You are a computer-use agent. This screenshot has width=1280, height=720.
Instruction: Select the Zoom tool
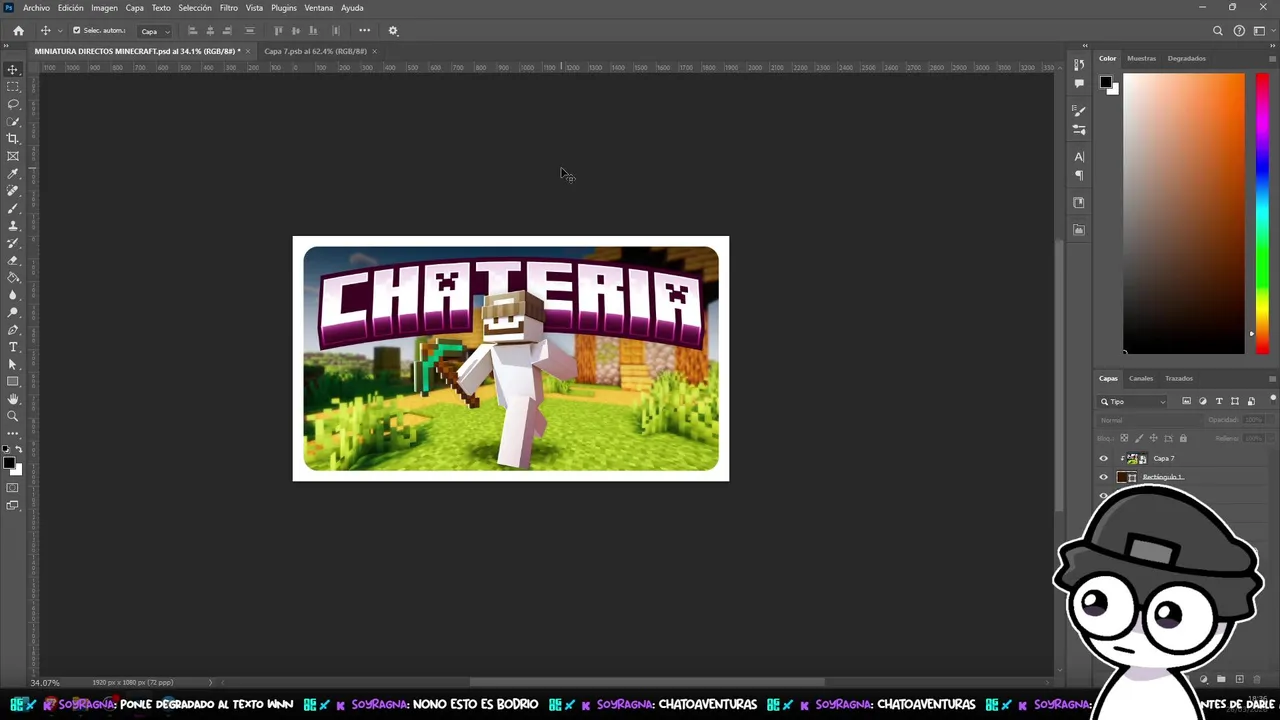(x=13, y=416)
